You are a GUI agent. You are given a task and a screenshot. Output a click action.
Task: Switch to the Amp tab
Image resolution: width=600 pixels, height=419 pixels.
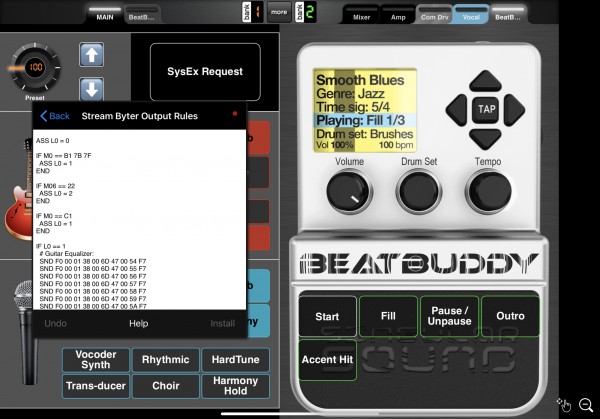tap(398, 15)
